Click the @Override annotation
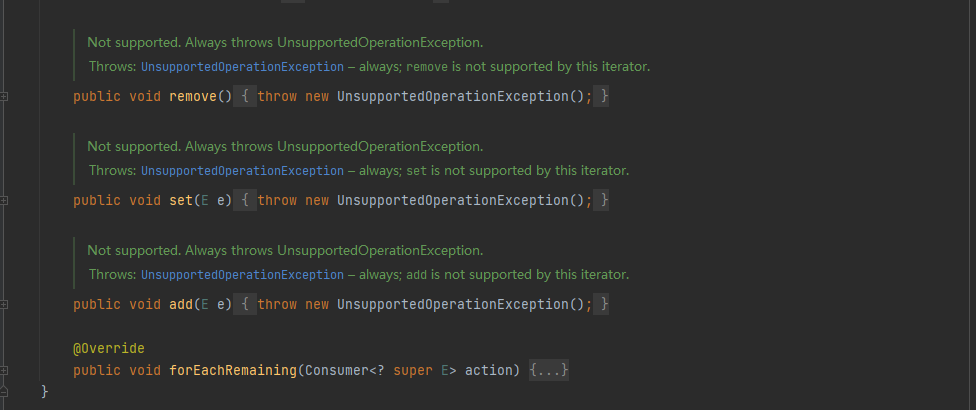976x410 pixels. click(x=109, y=348)
